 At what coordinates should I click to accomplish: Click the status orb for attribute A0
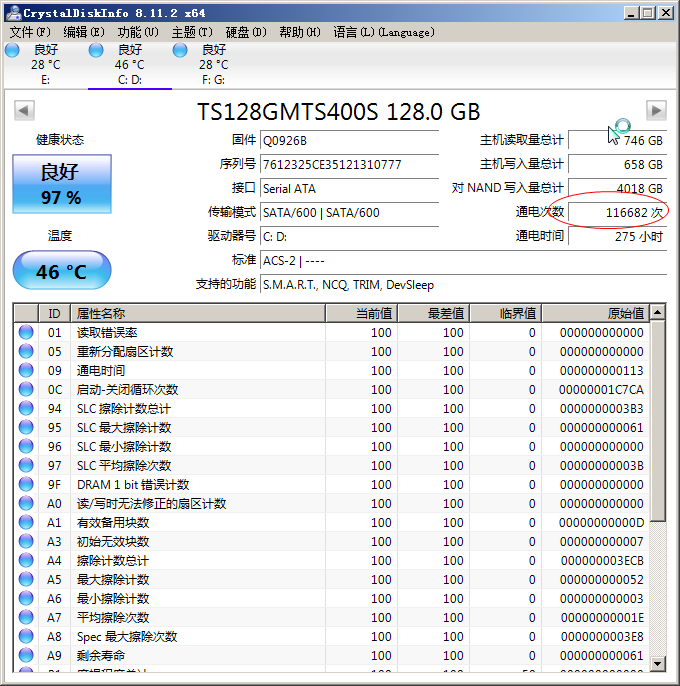coord(26,503)
